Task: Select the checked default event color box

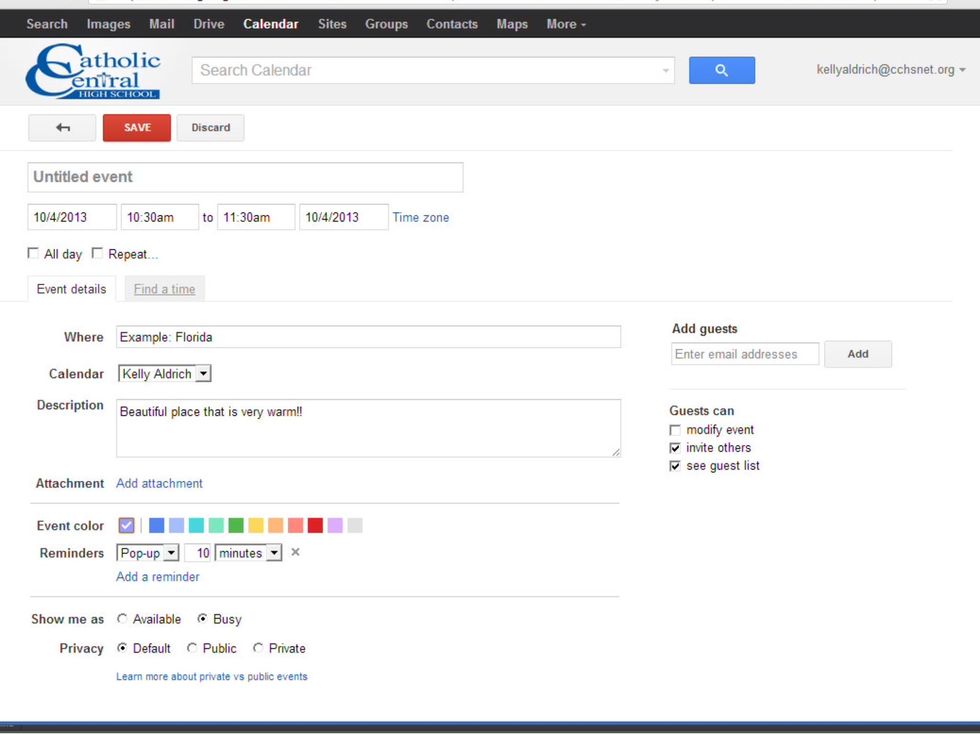Action: [126, 526]
